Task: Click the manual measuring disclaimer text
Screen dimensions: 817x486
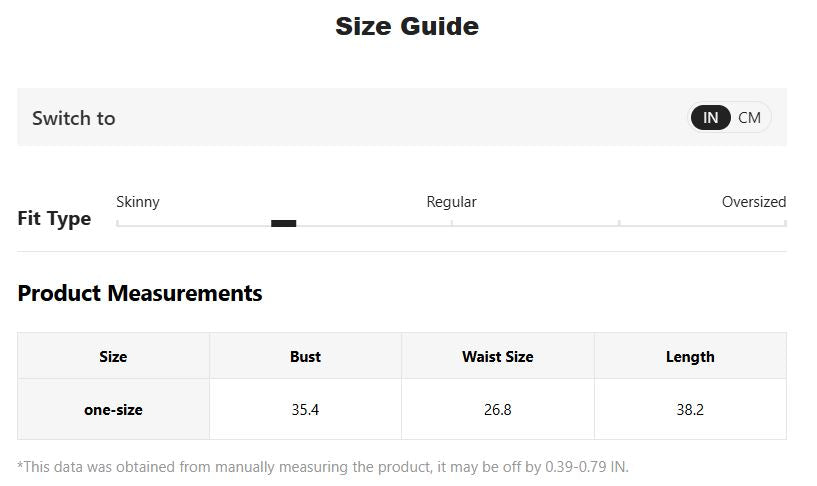Action: (x=323, y=467)
